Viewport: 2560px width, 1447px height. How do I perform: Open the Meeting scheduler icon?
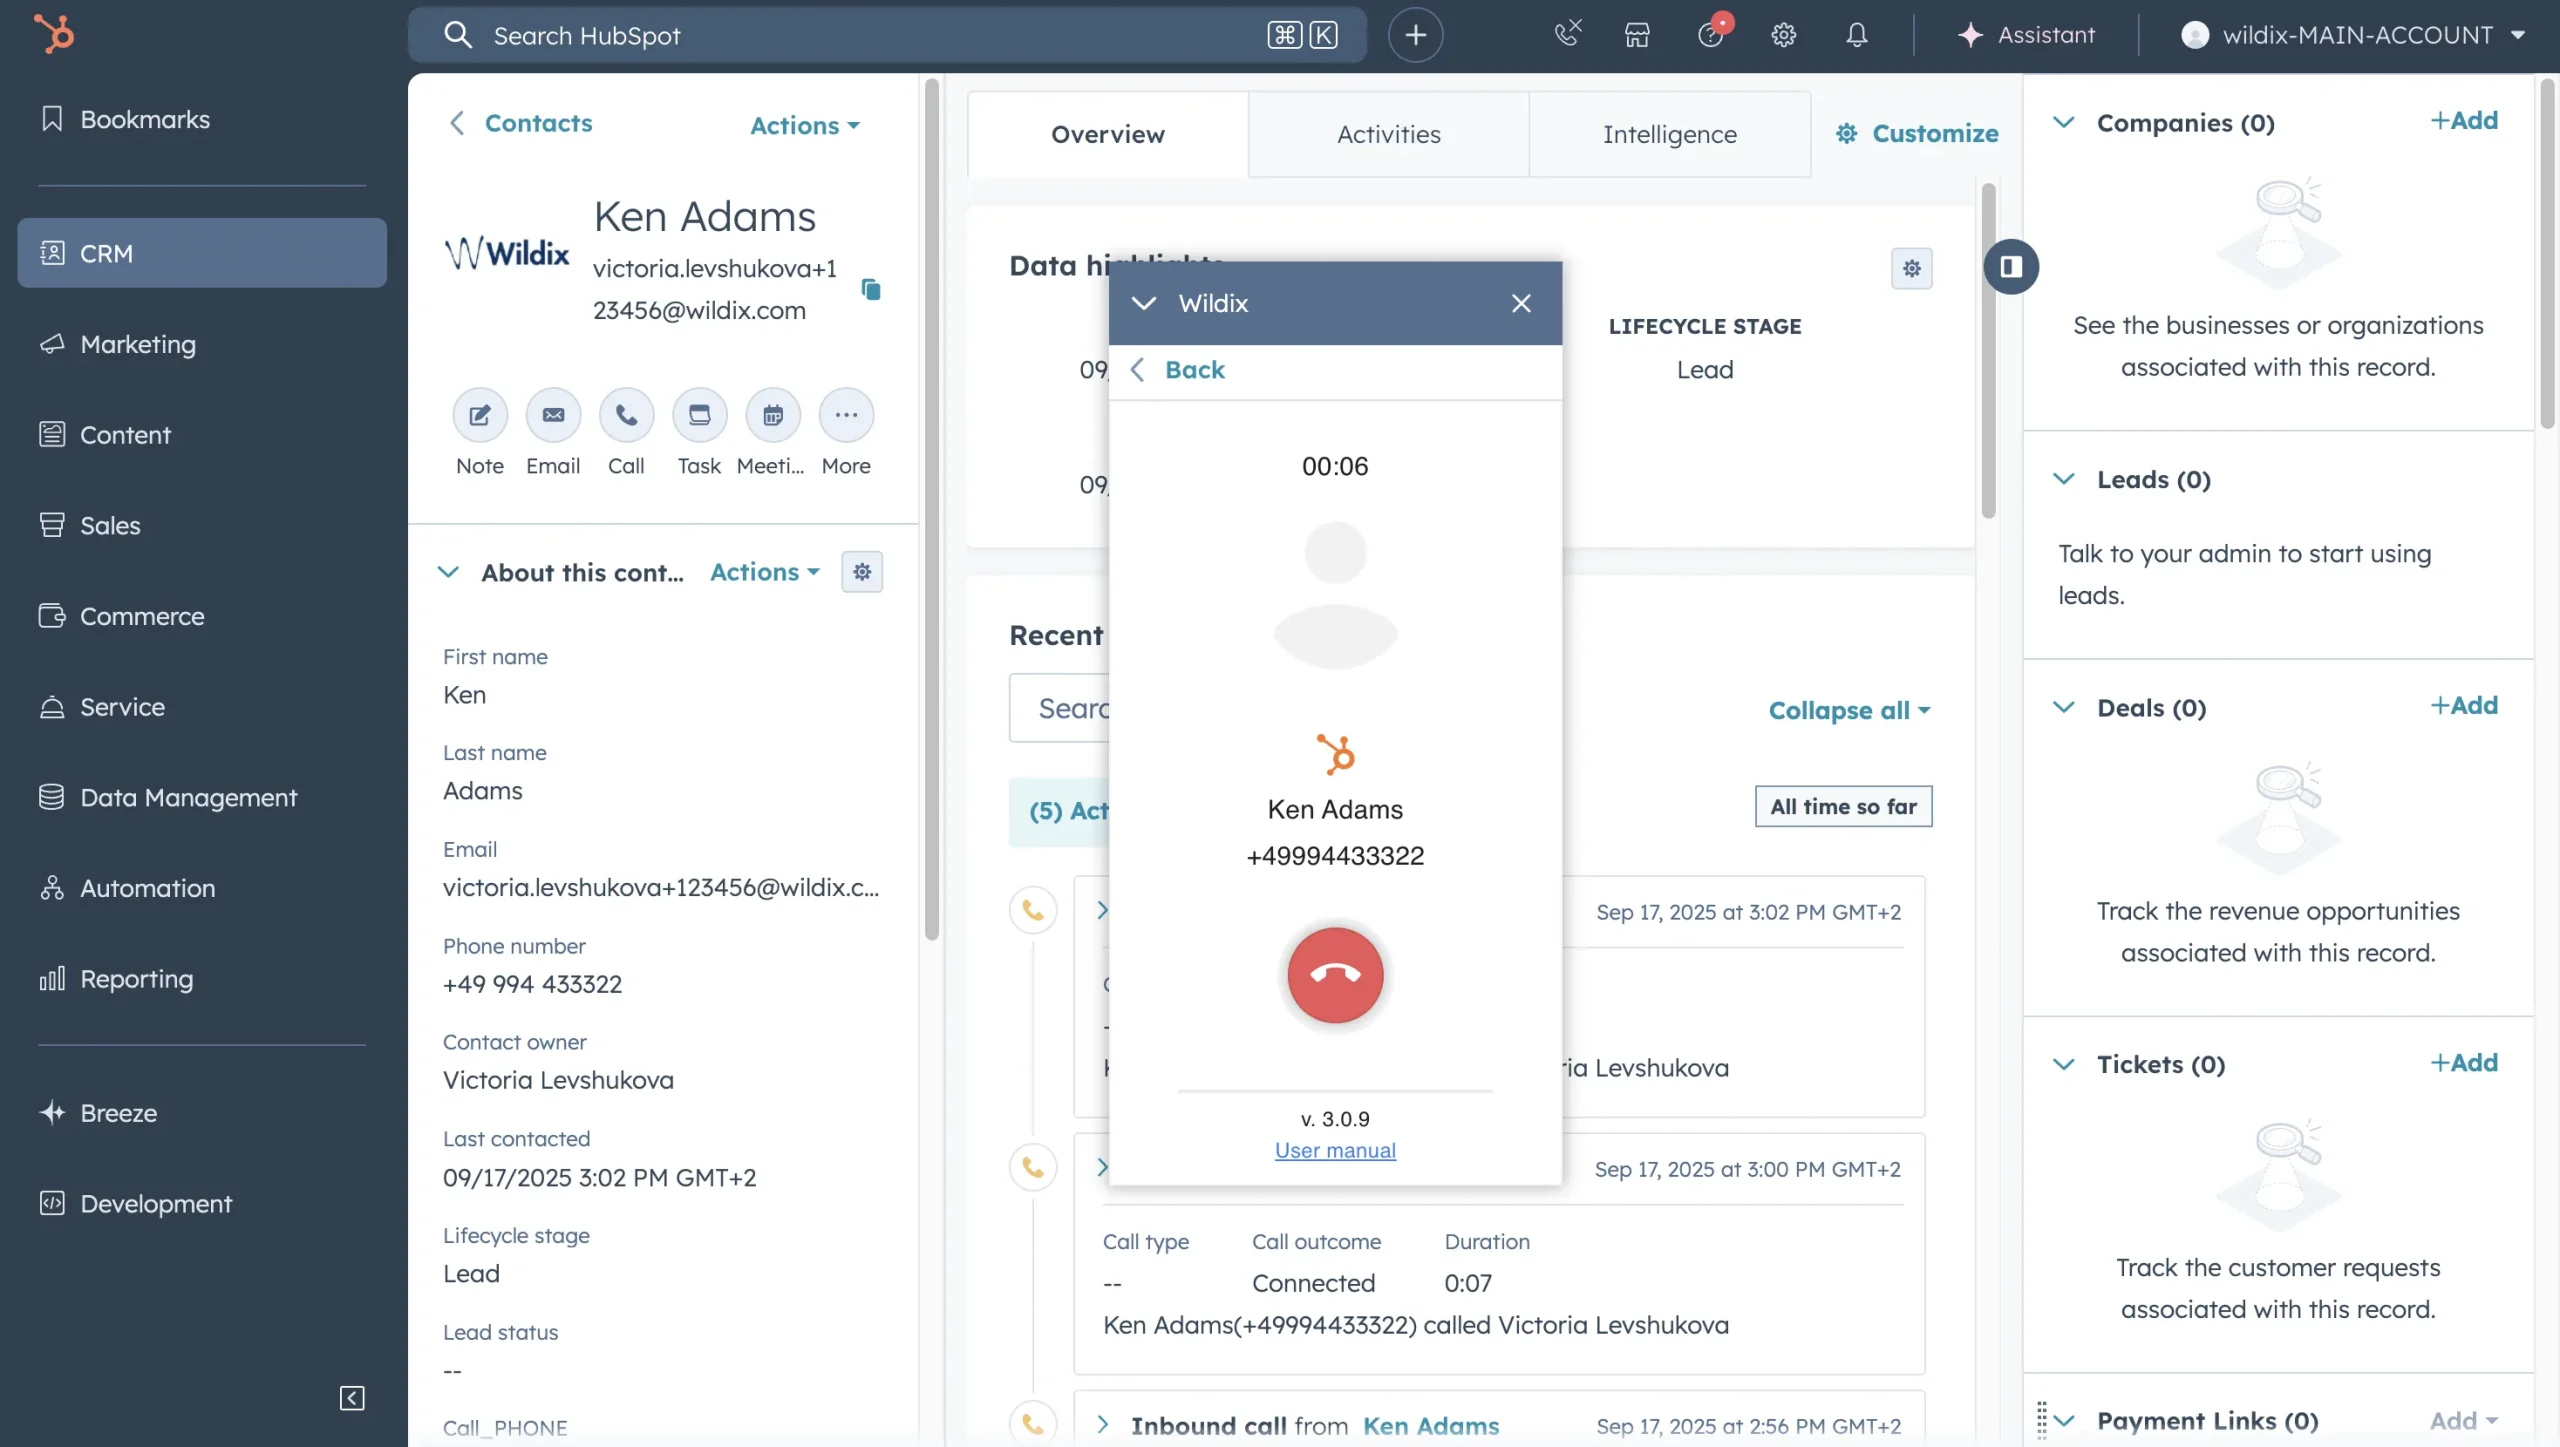[772, 415]
